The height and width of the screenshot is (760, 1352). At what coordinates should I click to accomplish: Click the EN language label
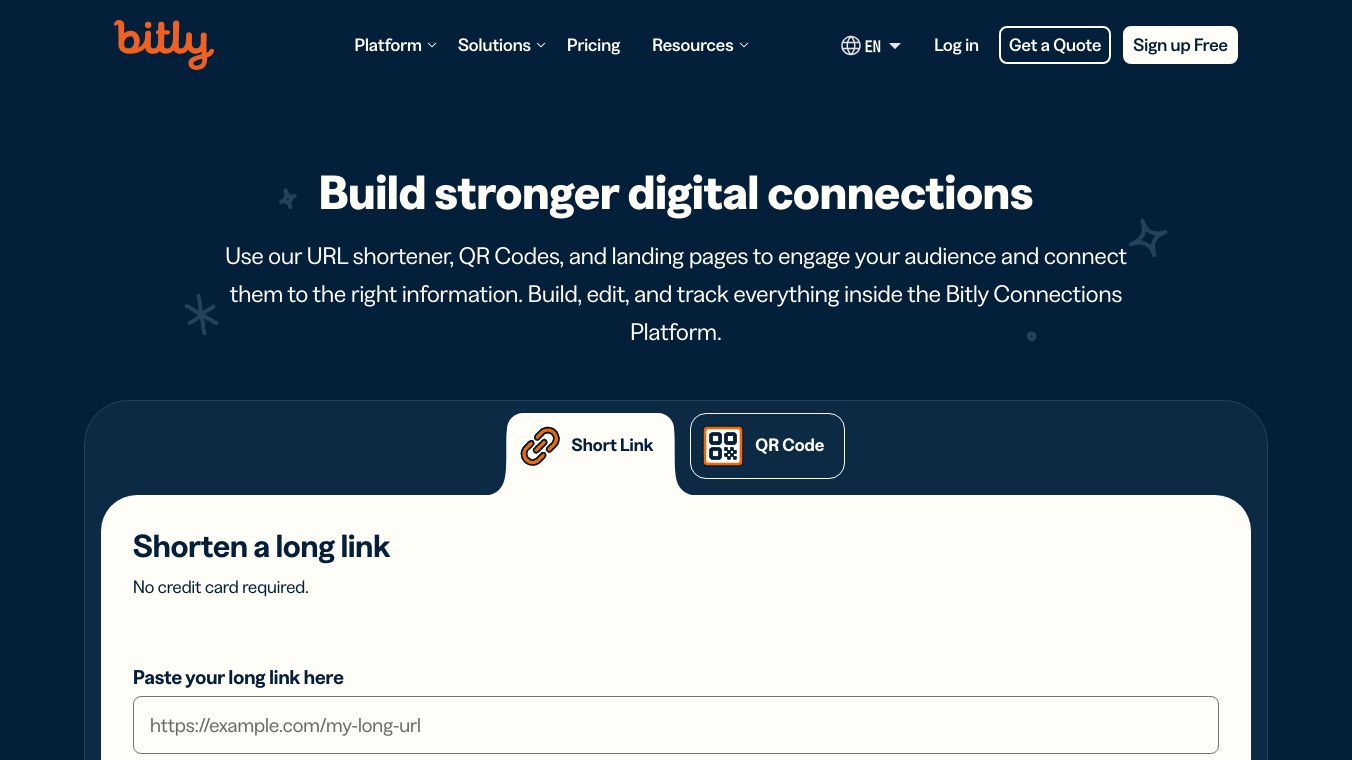[873, 46]
